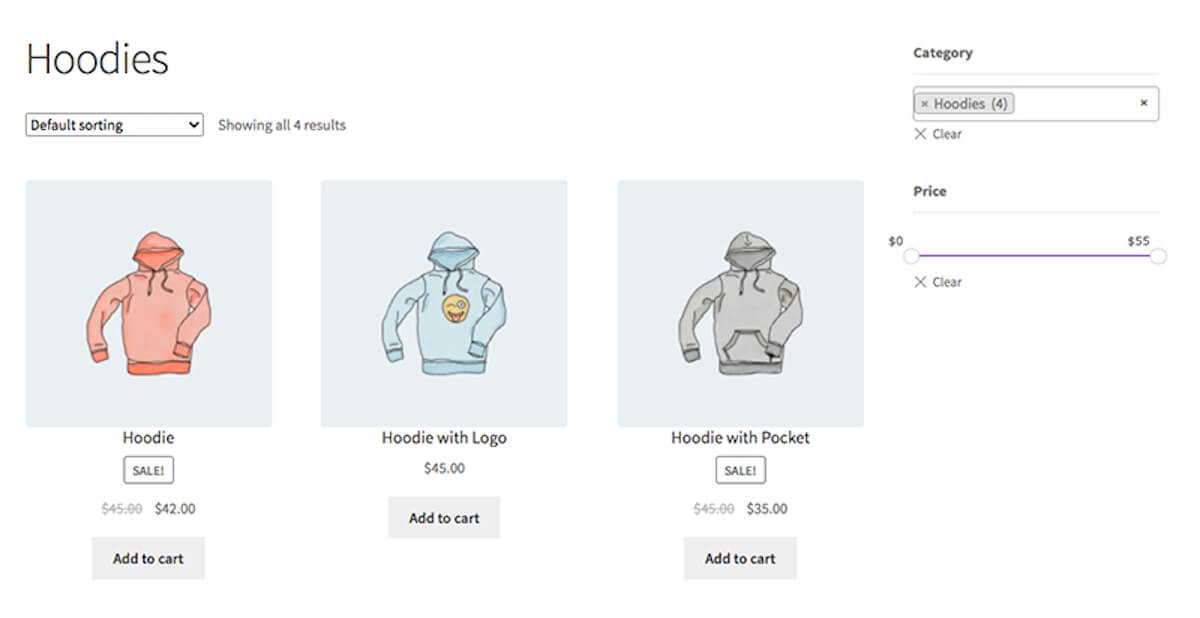The height and width of the screenshot is (618, 1200).
Task: Open the Default sorting dropdown
Action: pos(114,125)
